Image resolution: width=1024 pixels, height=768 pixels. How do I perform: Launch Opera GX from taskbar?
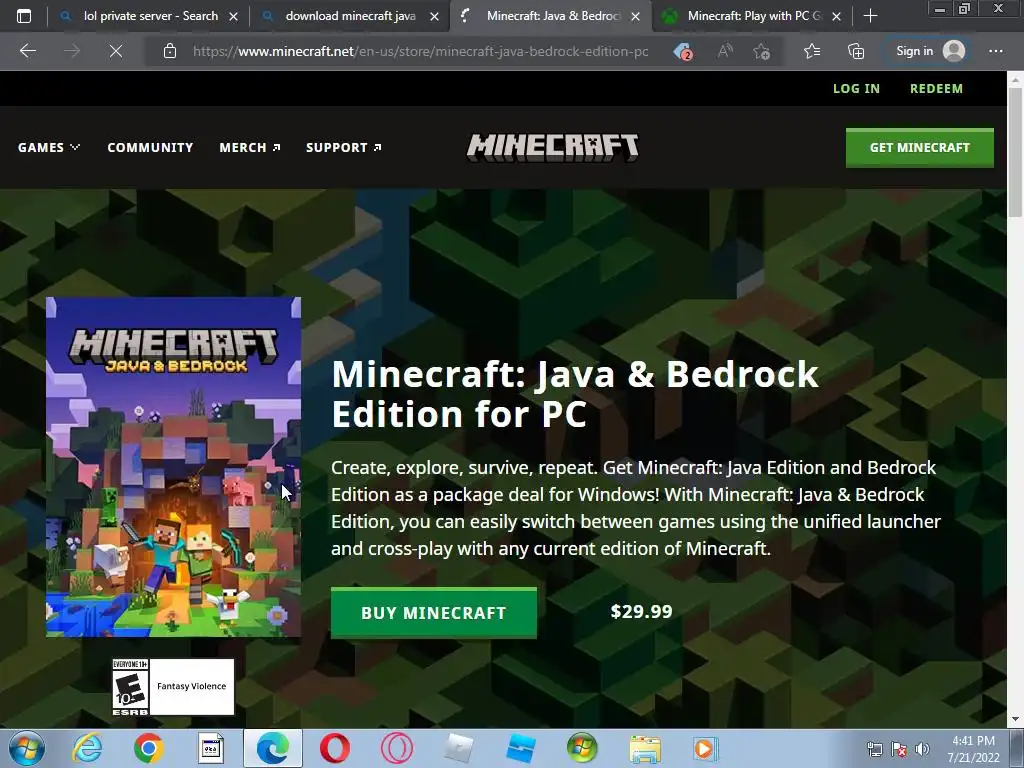click(396, 748)
